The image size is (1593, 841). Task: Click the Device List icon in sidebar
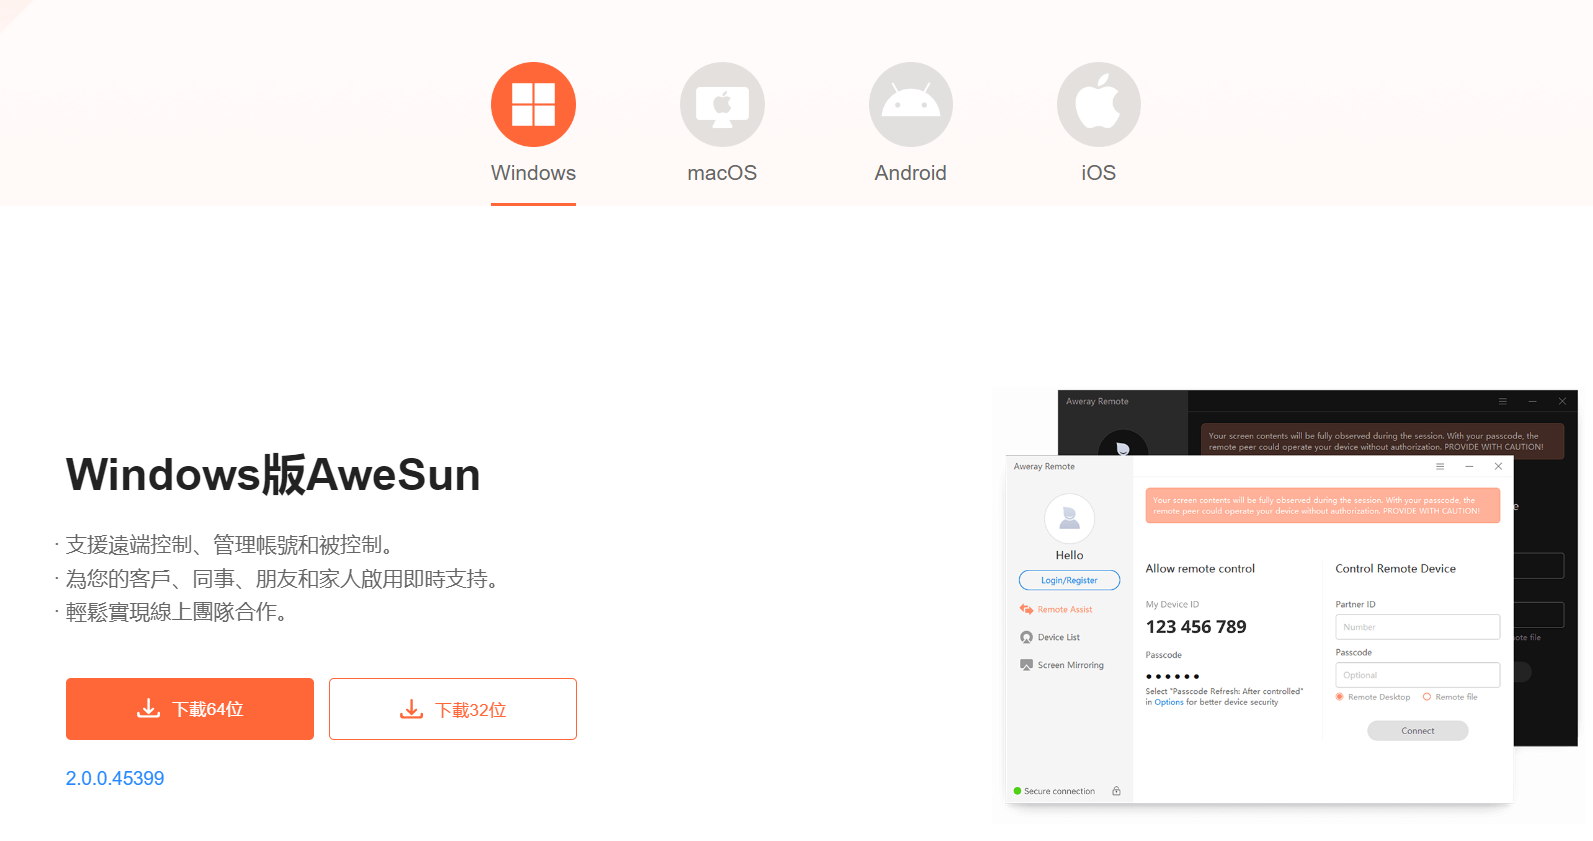tap(1026, 637)
